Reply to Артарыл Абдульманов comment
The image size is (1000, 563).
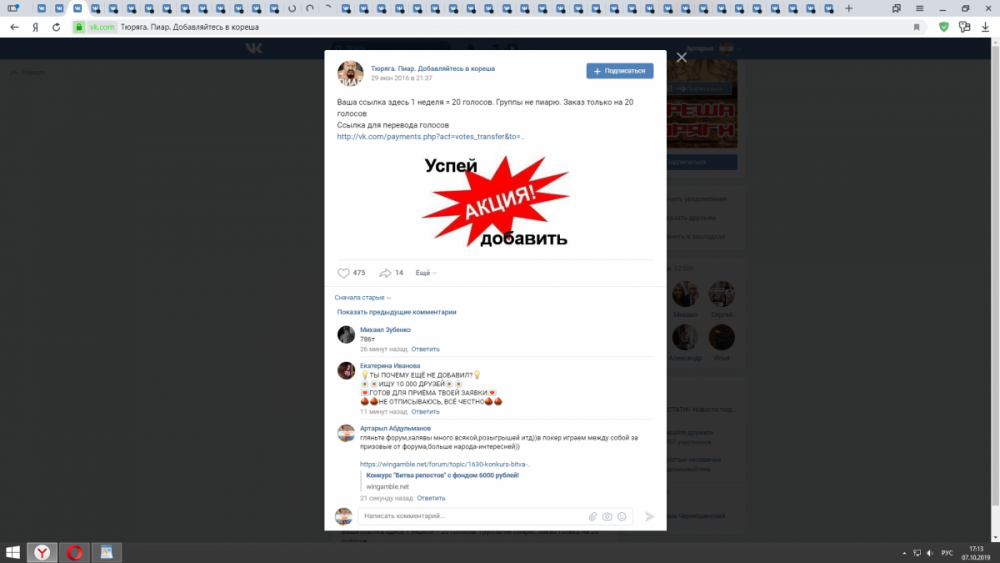(x=431, y=499)
